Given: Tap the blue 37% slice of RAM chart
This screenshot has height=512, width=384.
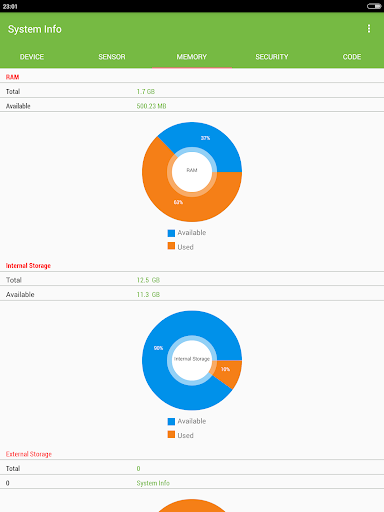Looking at the screenshot, I should (x=205, y=138).
